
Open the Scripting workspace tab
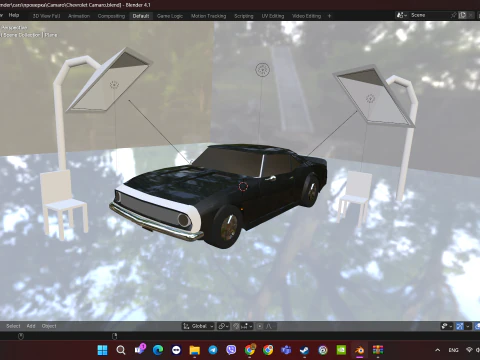tap(244, 16)
